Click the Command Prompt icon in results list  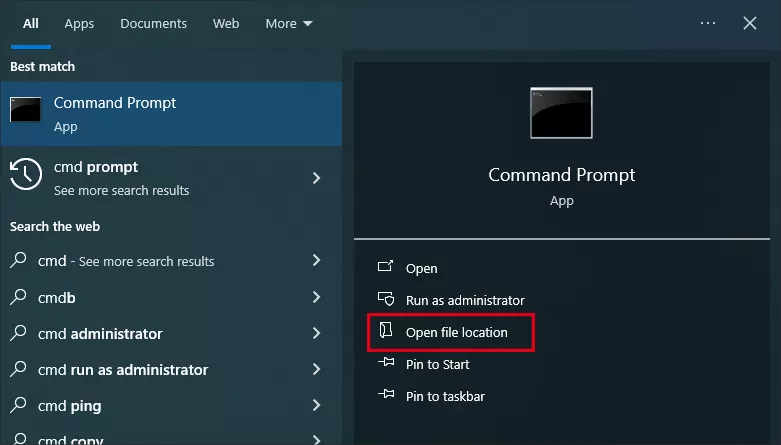coord(25,110)
